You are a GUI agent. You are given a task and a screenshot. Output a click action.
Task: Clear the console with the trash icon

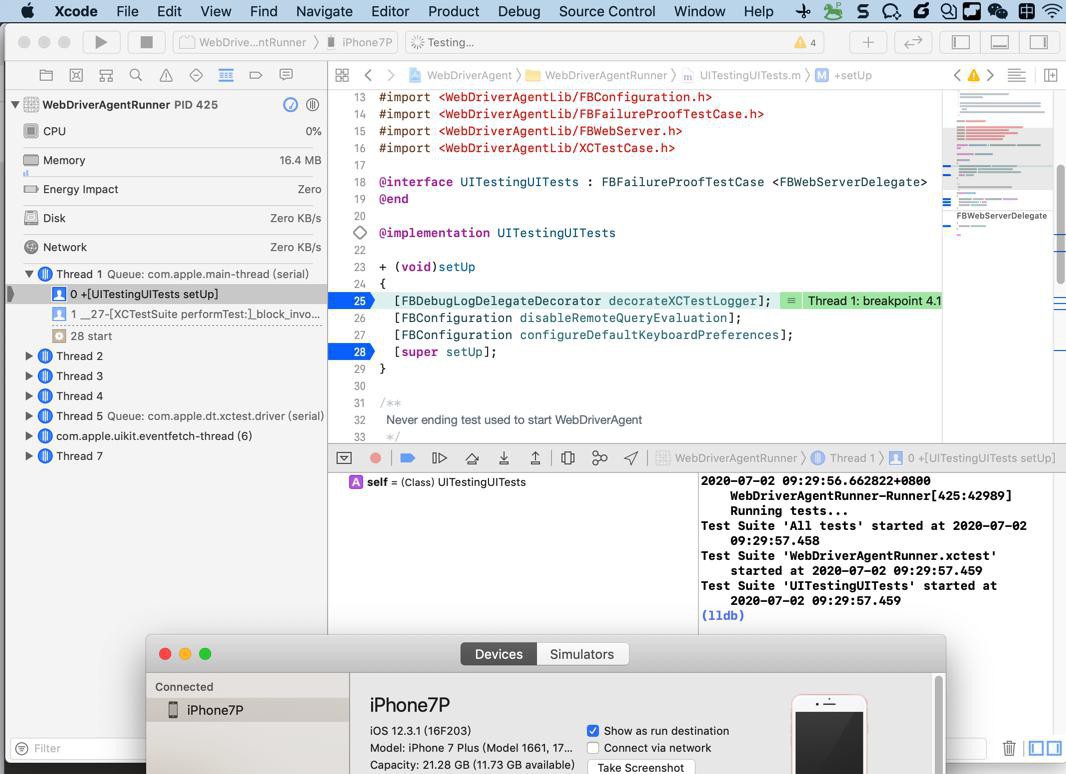coord(1009,748)
